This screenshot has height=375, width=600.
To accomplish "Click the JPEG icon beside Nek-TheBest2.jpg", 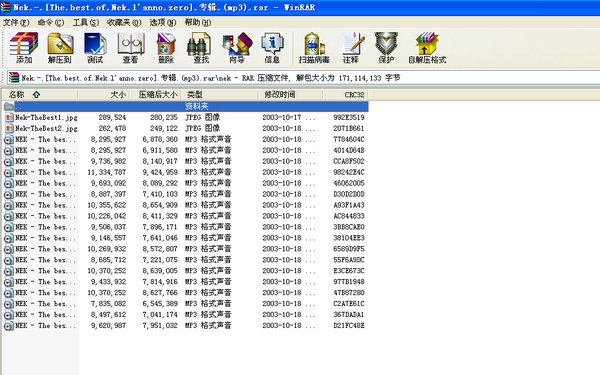I will pos(9,128).
